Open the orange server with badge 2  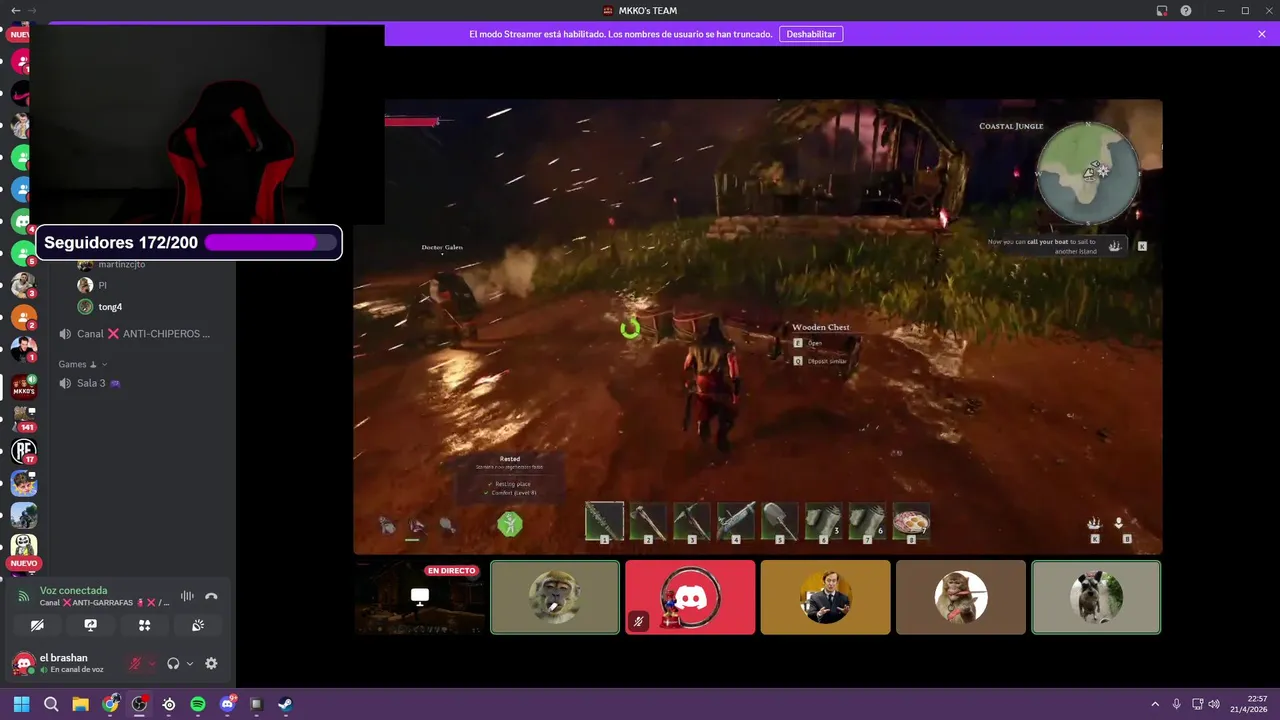(24, 318)
